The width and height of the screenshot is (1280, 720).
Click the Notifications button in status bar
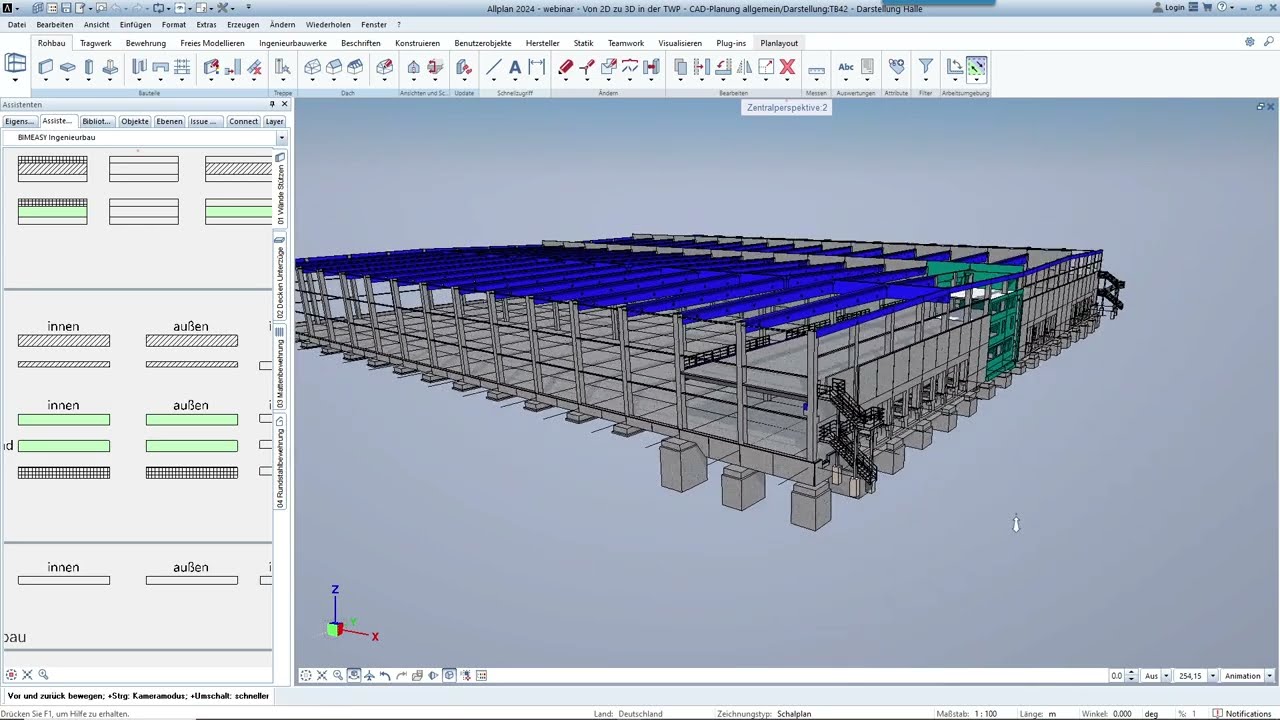click(x=1243, y=714)
